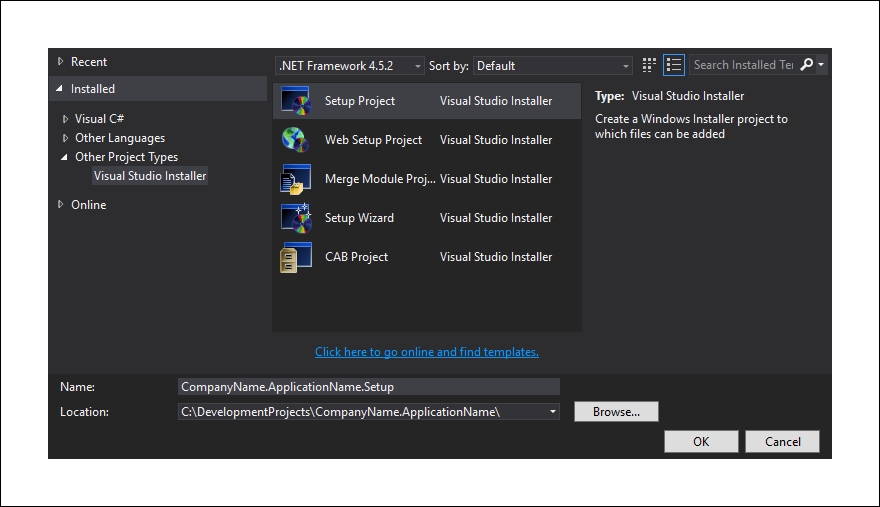Select the CAB Project cabinet icon
Image resolution: width=880 pixels, height=507 pixels.
296,257
